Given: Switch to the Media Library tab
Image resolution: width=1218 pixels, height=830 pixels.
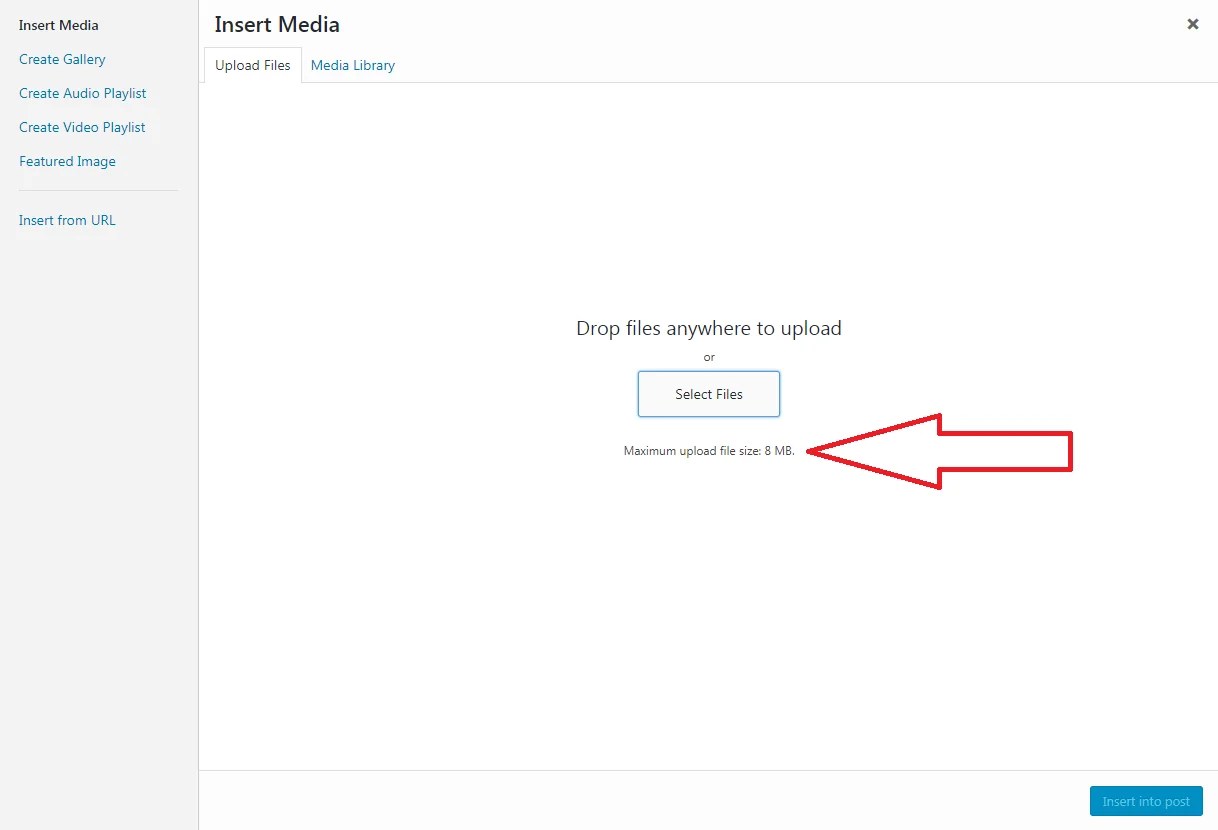Looking at the screenshot, I should 352,65.
